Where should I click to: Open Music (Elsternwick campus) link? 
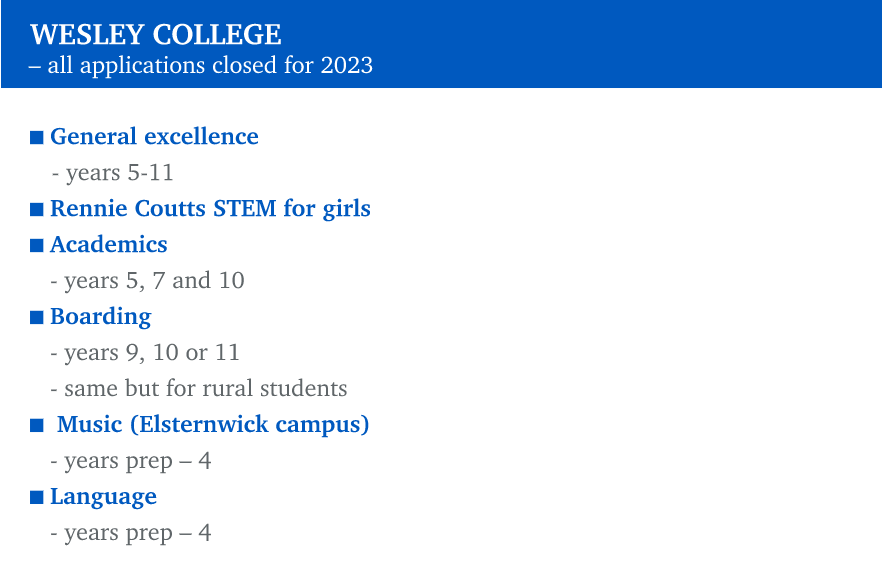(x=213, y=425)
